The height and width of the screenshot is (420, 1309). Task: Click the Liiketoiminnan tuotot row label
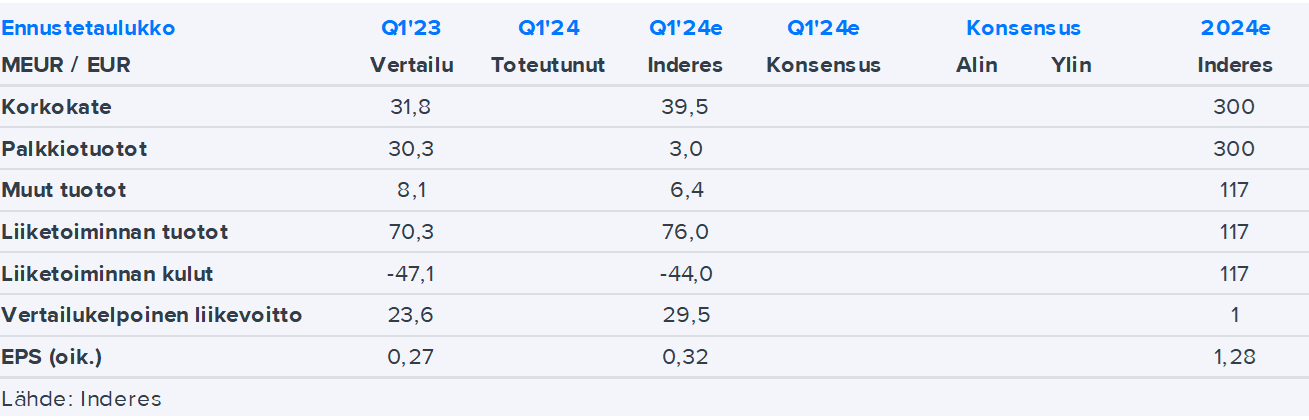coord(115,232)
